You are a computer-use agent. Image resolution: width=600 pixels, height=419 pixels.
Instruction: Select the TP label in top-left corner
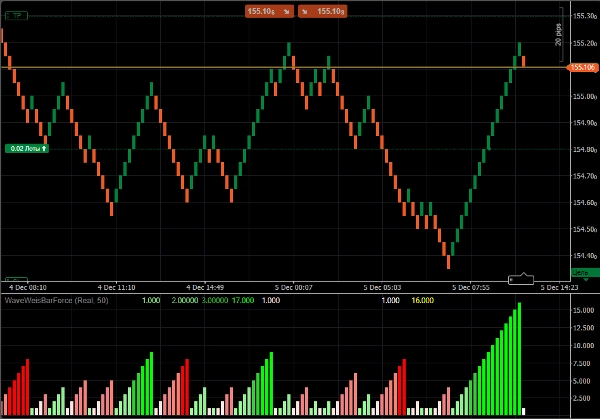pos(17,16)
